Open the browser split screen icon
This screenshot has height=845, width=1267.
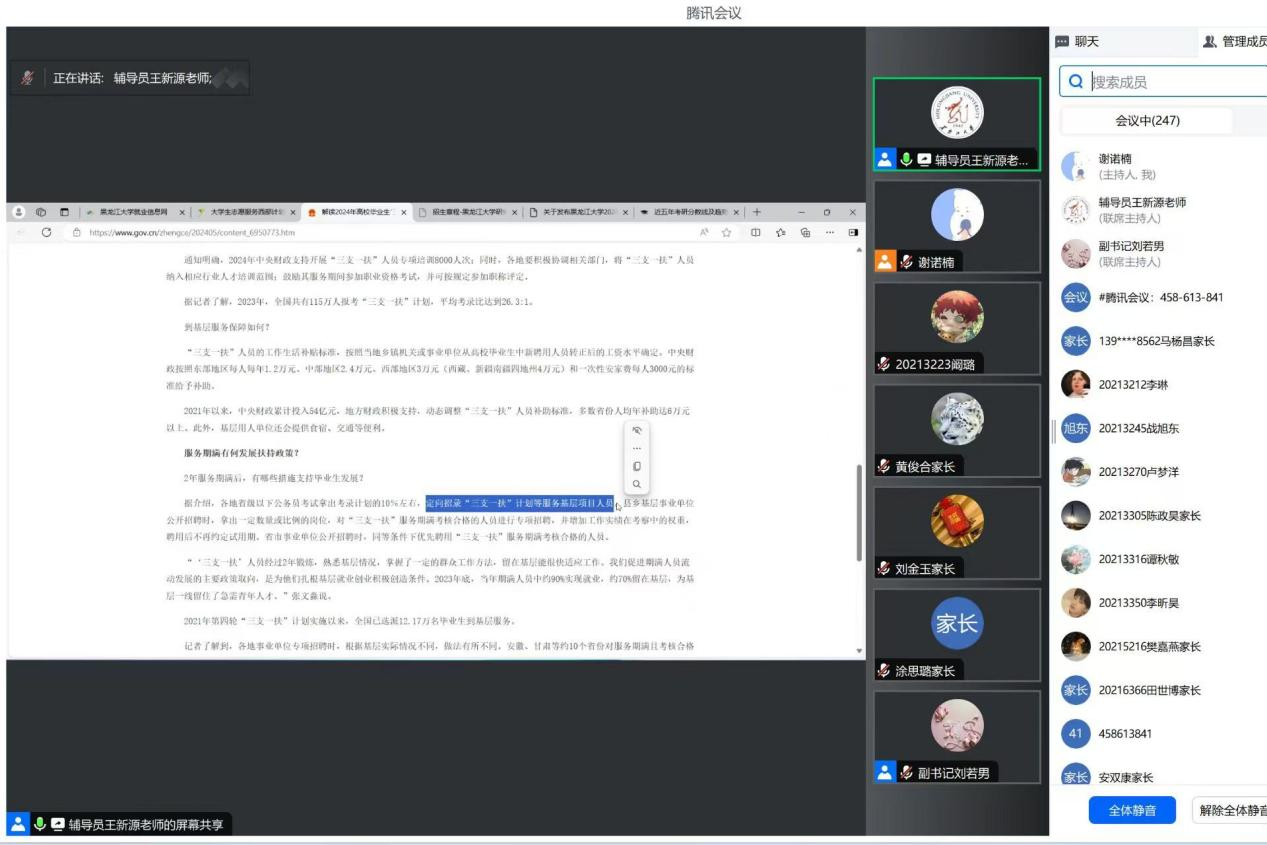pos(755,232)
